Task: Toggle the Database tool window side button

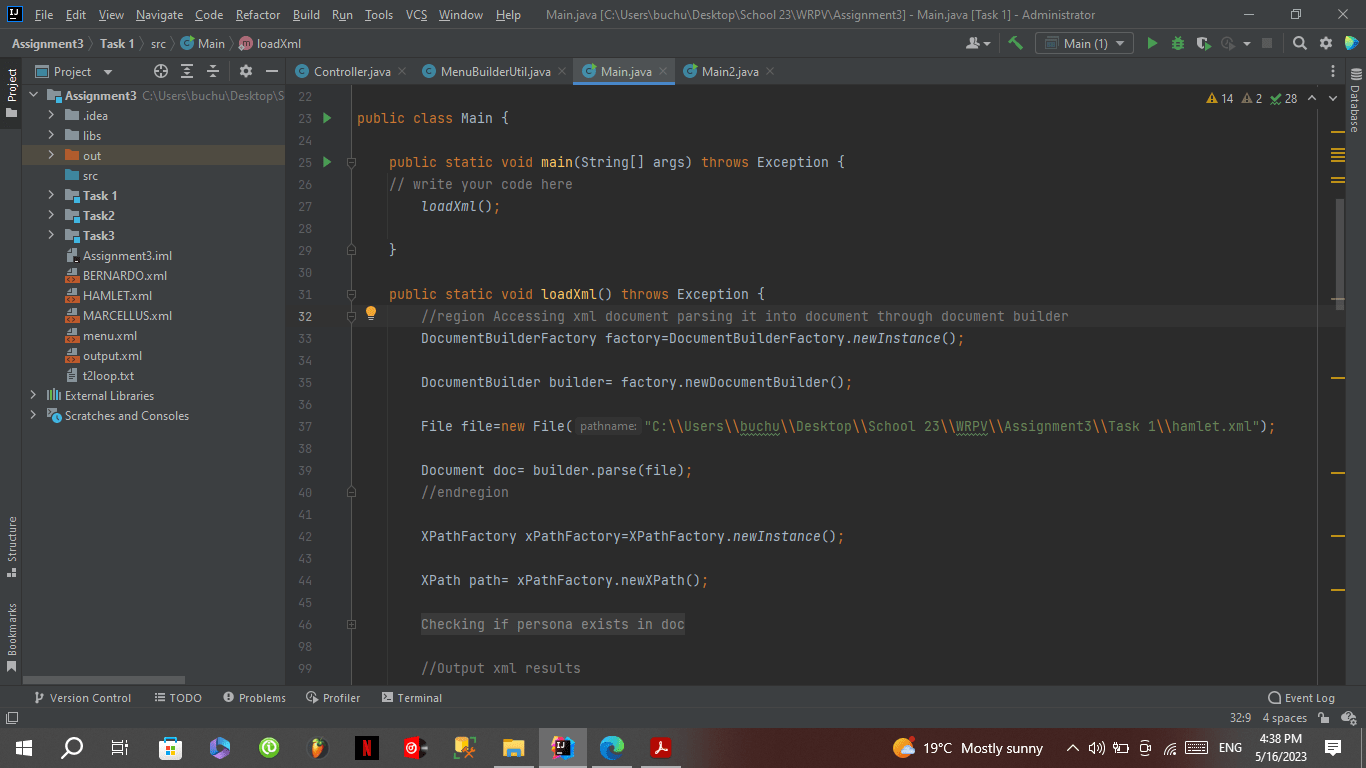Action: pyautogui.click(x=1355, y=101)
